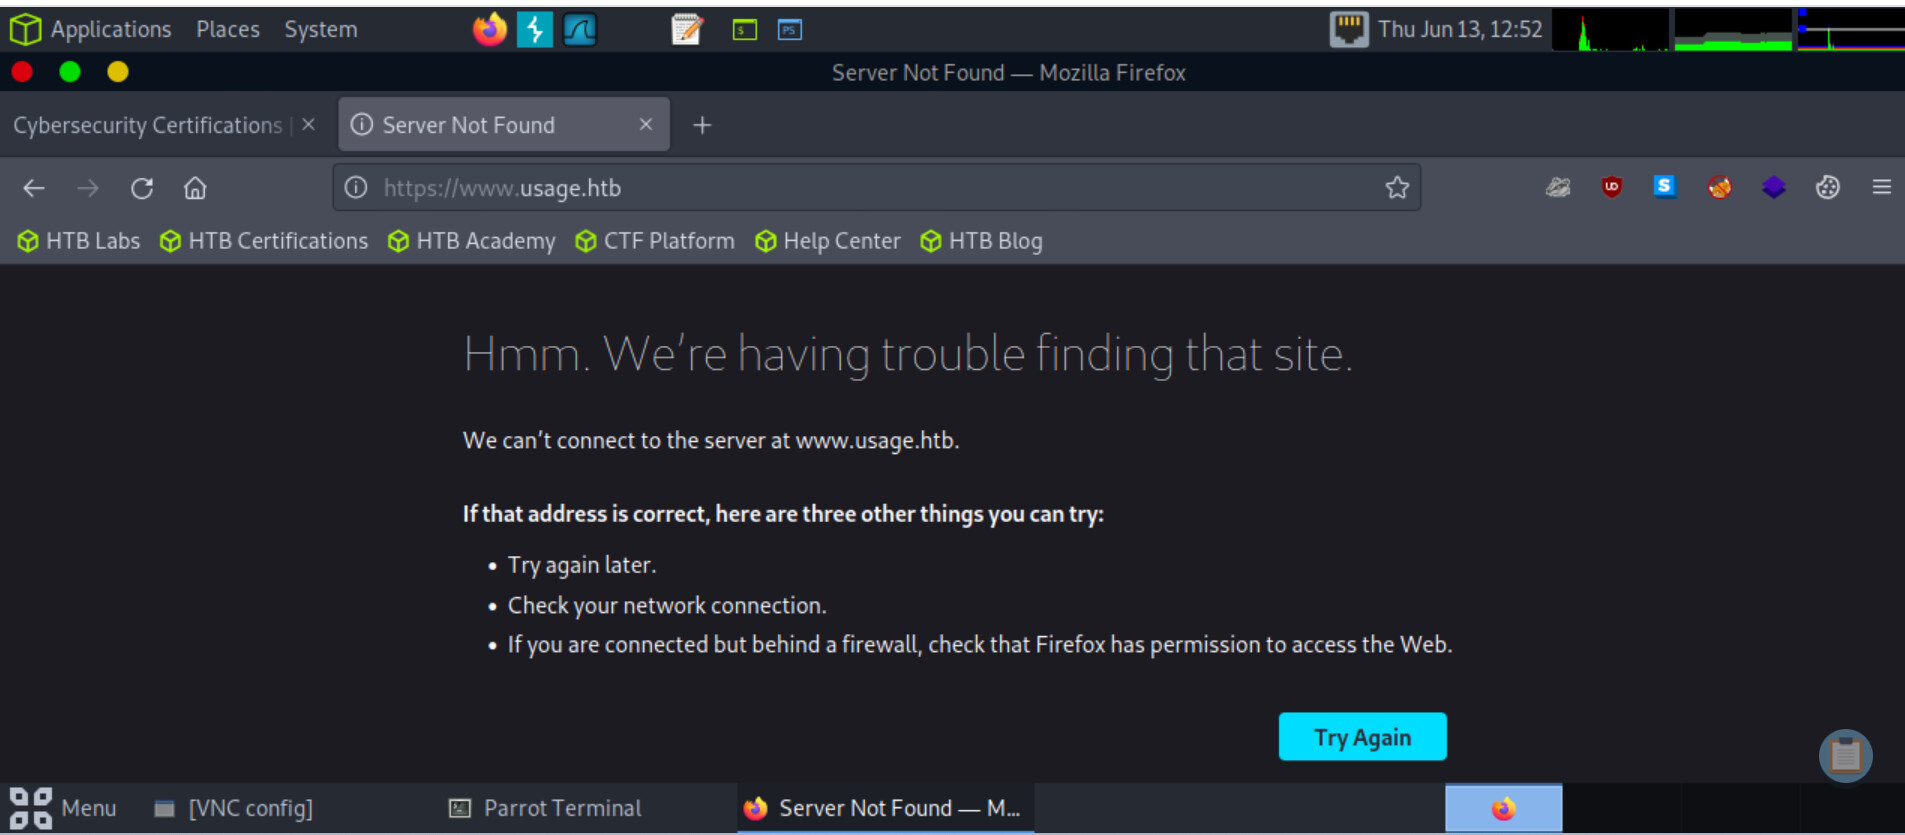1905x835 pixels.
Task: Open Firefox hamburger application menu
Action: 1881,187
